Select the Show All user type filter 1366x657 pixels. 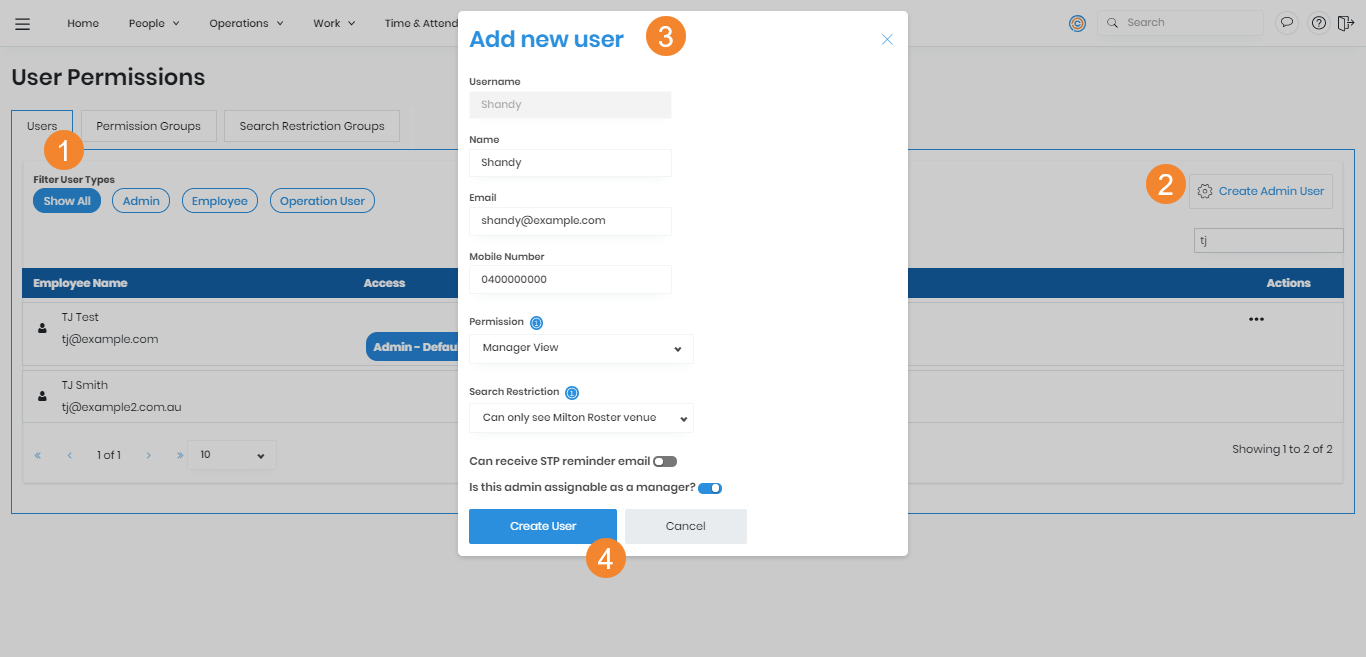67,201
